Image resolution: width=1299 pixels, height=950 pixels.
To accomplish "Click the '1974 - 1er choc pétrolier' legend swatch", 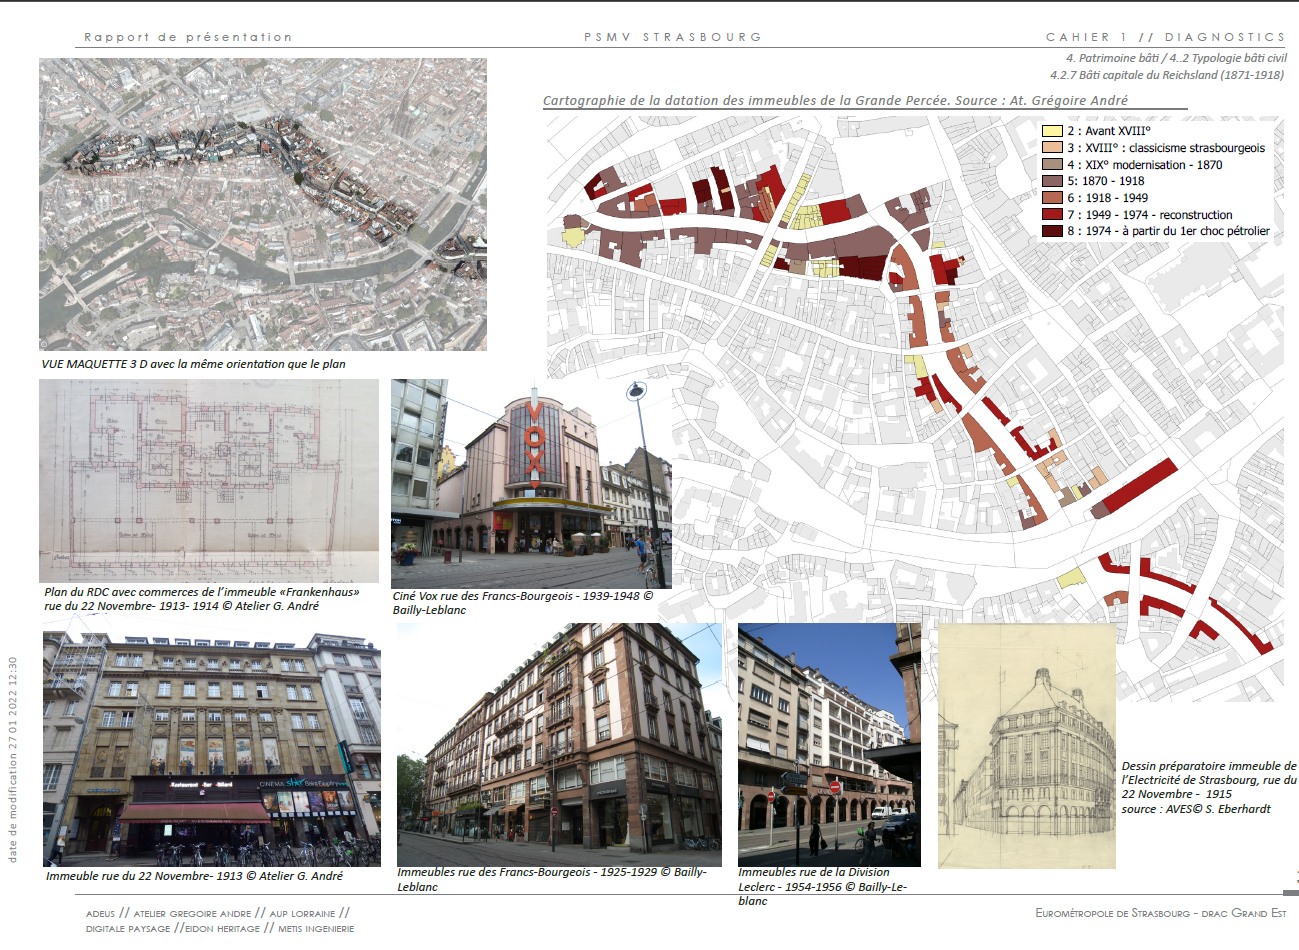I will (1052, 231).
